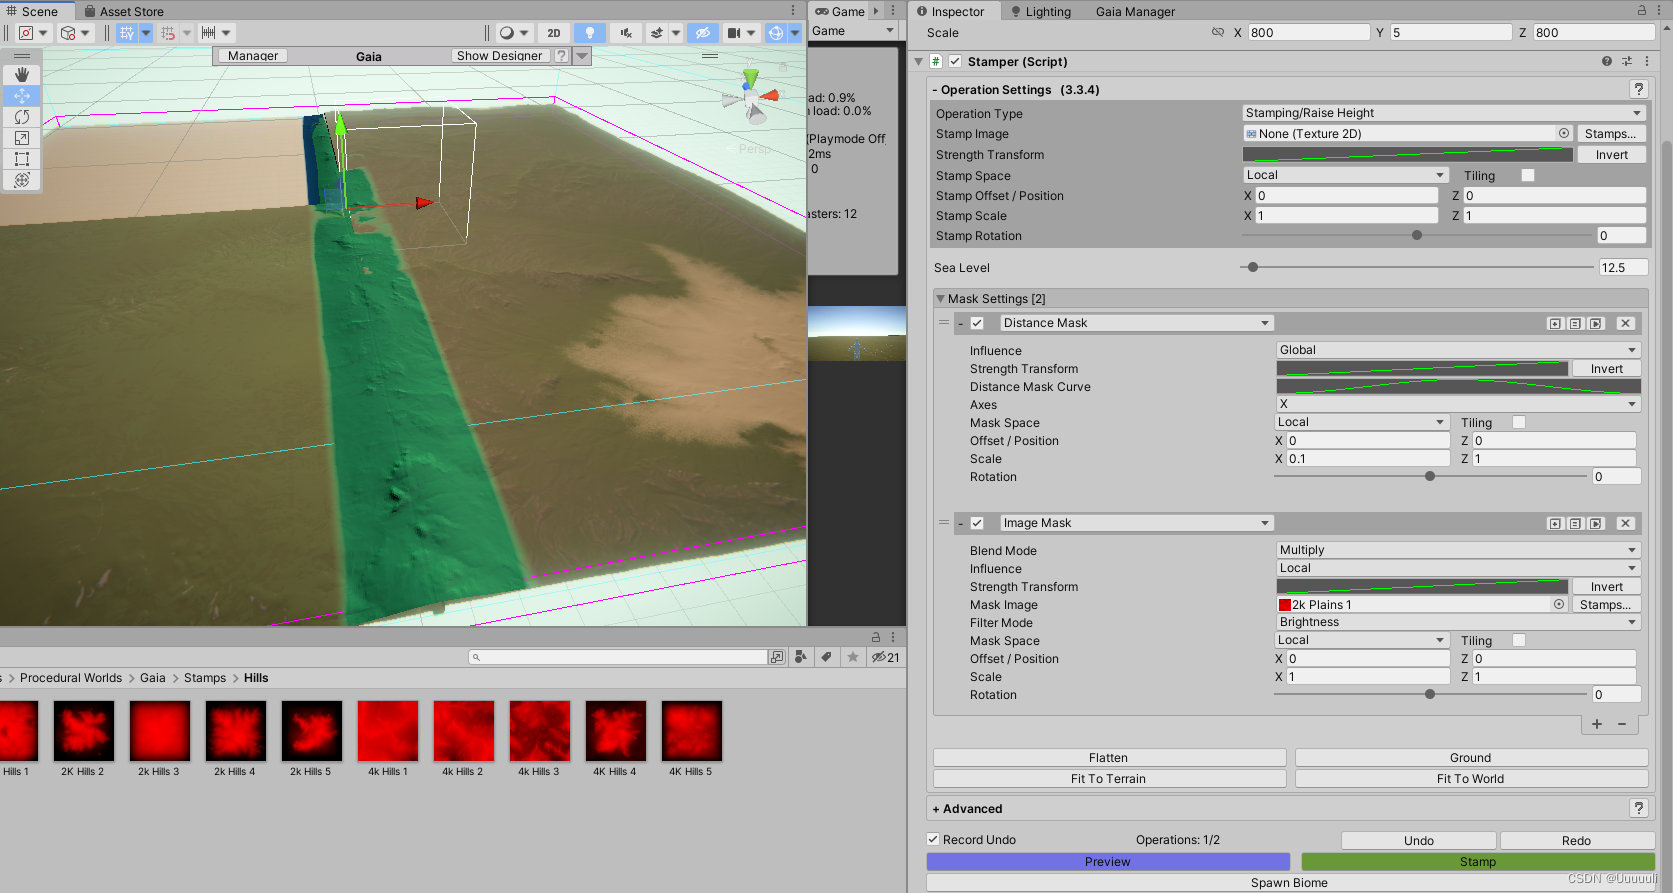The image size is (1673, 893).
Task: Click Show Designer button in Scene
Action: click(500, 56)
